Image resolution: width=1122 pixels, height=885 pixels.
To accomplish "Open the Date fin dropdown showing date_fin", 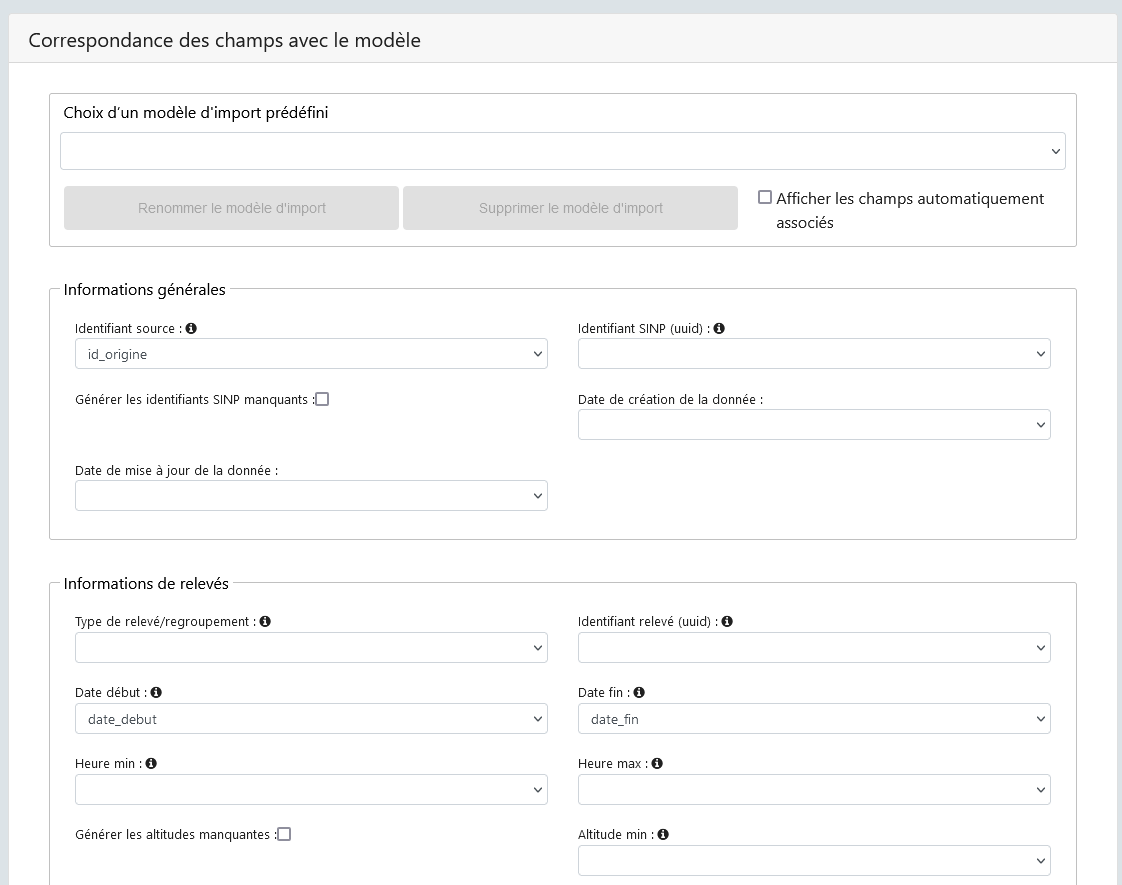I will (x=813, y=718).
